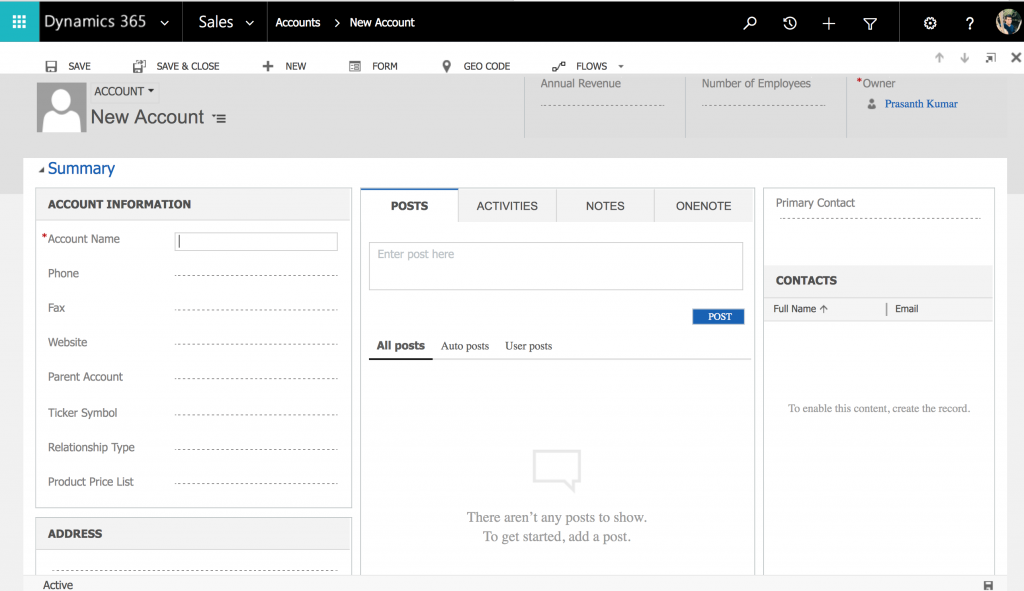
Task: Open the app launcher waffle icon
Action: click(x=19, y=21)
